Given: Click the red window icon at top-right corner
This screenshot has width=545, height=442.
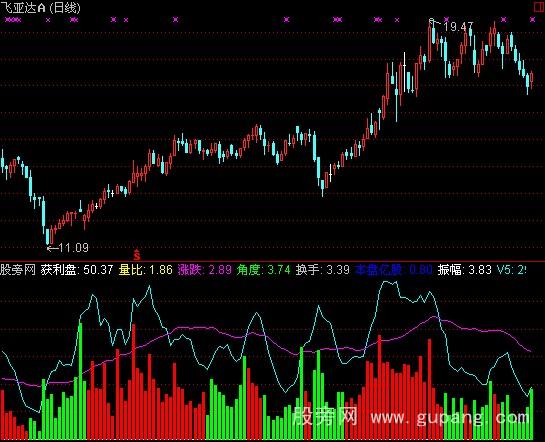Looking at the screenshot, I should [539, 8].
